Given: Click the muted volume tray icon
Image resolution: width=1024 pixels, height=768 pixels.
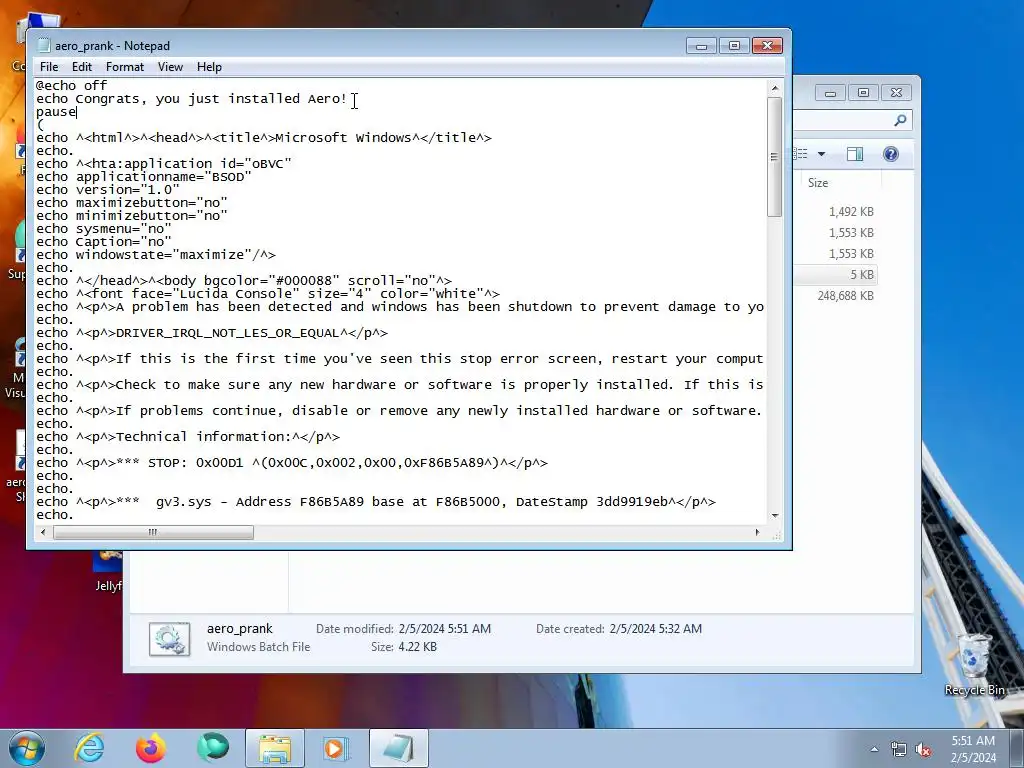Looking at the screenshot, I should [x=923, y=749].
